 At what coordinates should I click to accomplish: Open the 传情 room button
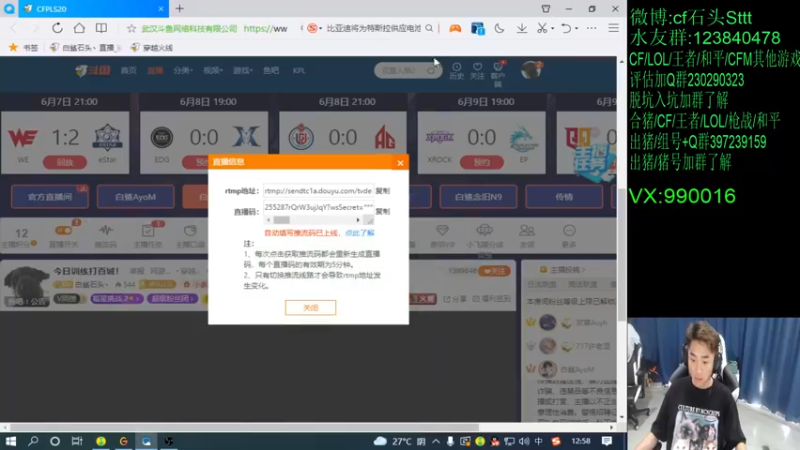click(x=564, y=197)
